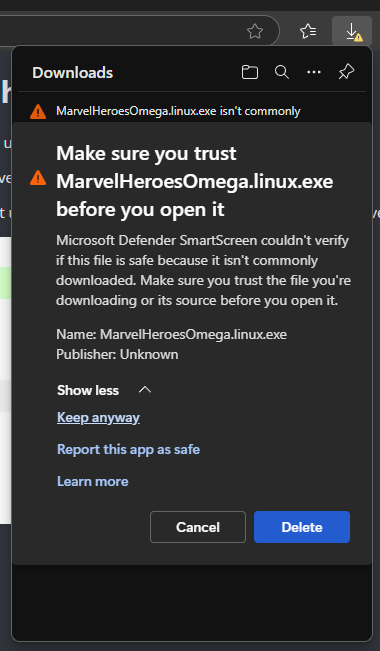
Task: Choose Keep anyway link
Action: [x=98, y=417]
